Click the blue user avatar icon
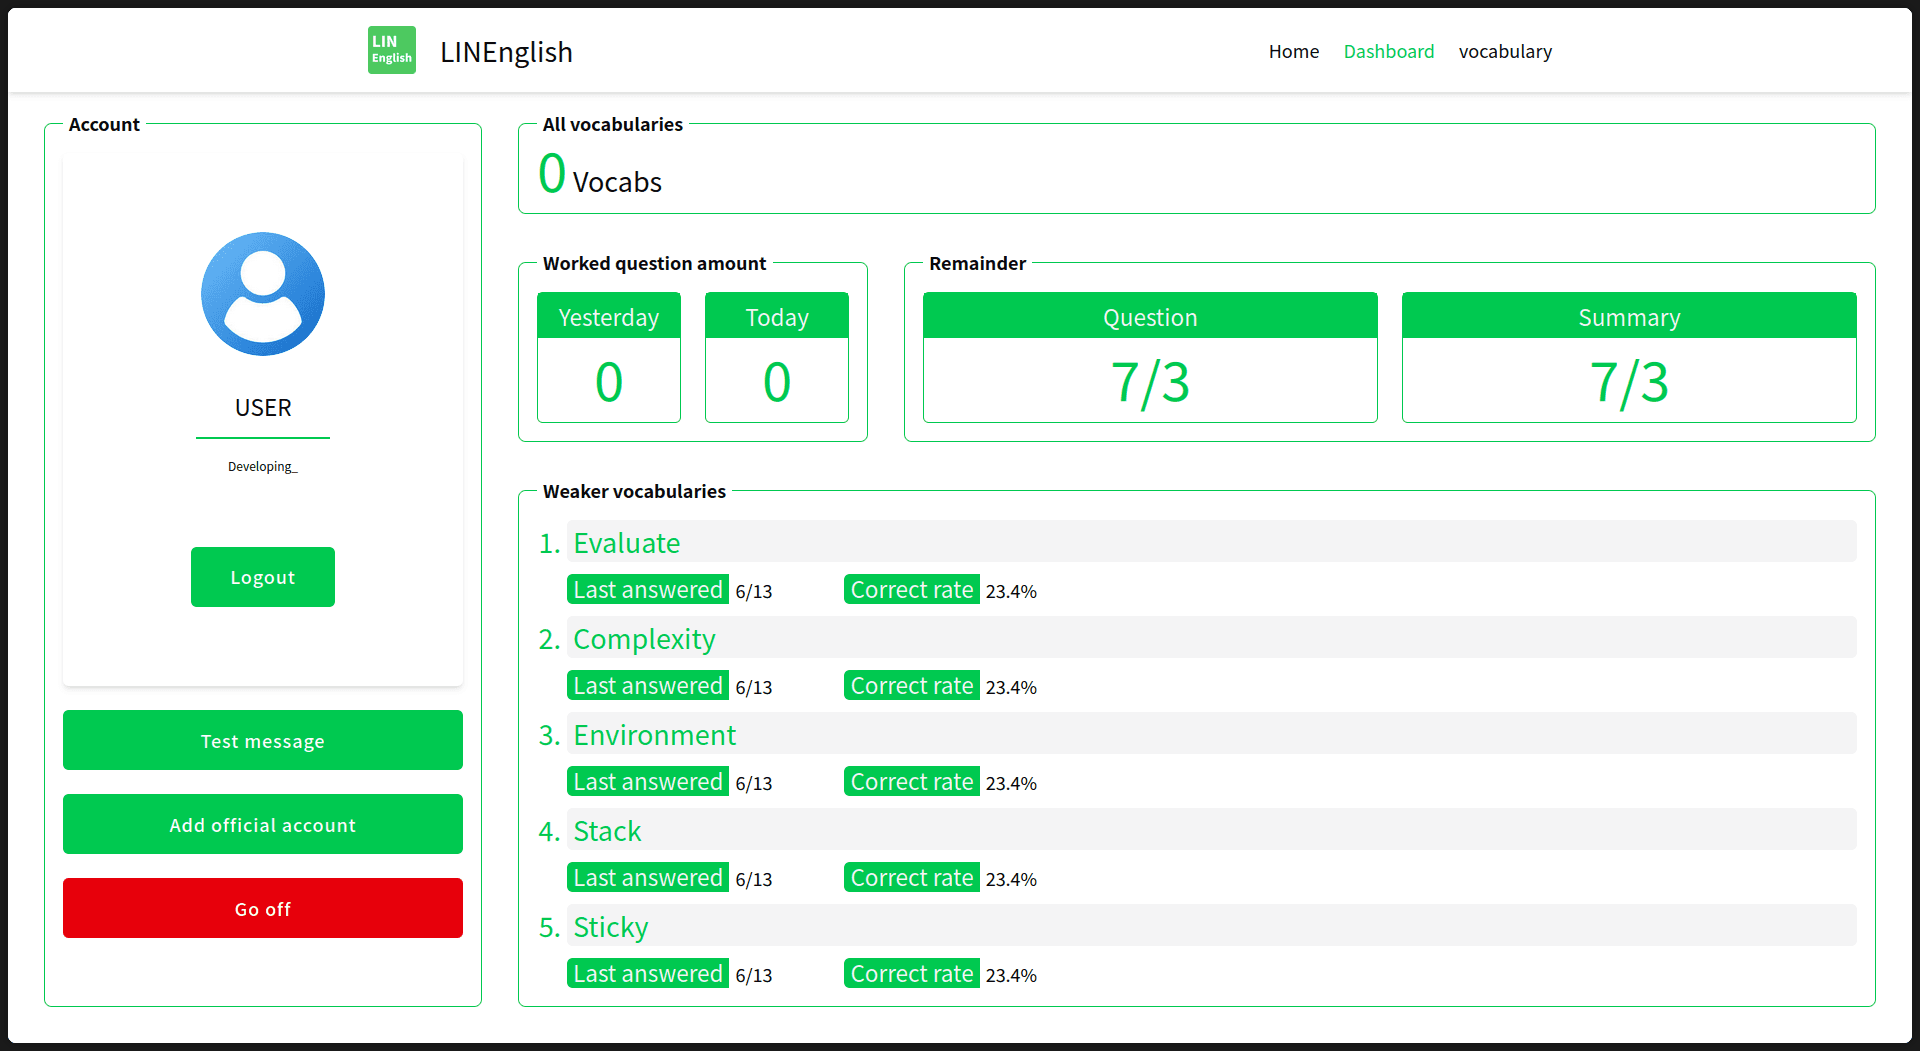This screenshot has width=1920, height=1051. pyautogui.click(x=263, y=294)
